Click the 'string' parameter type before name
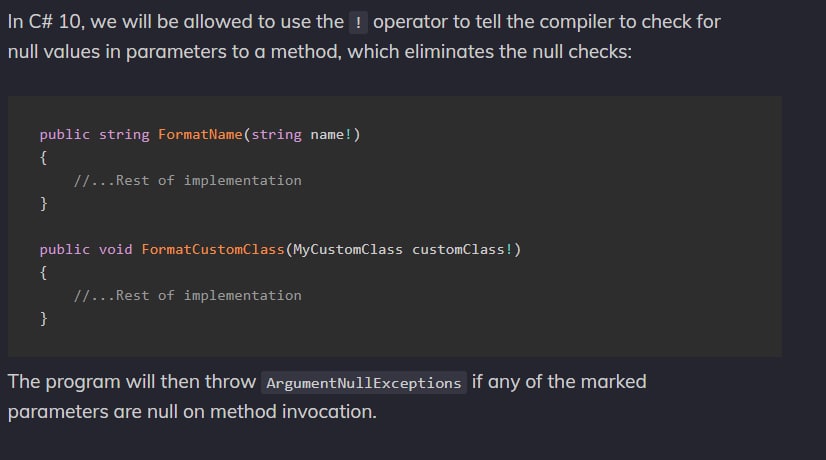Screen dimensions: 826x460 (277, 135)
